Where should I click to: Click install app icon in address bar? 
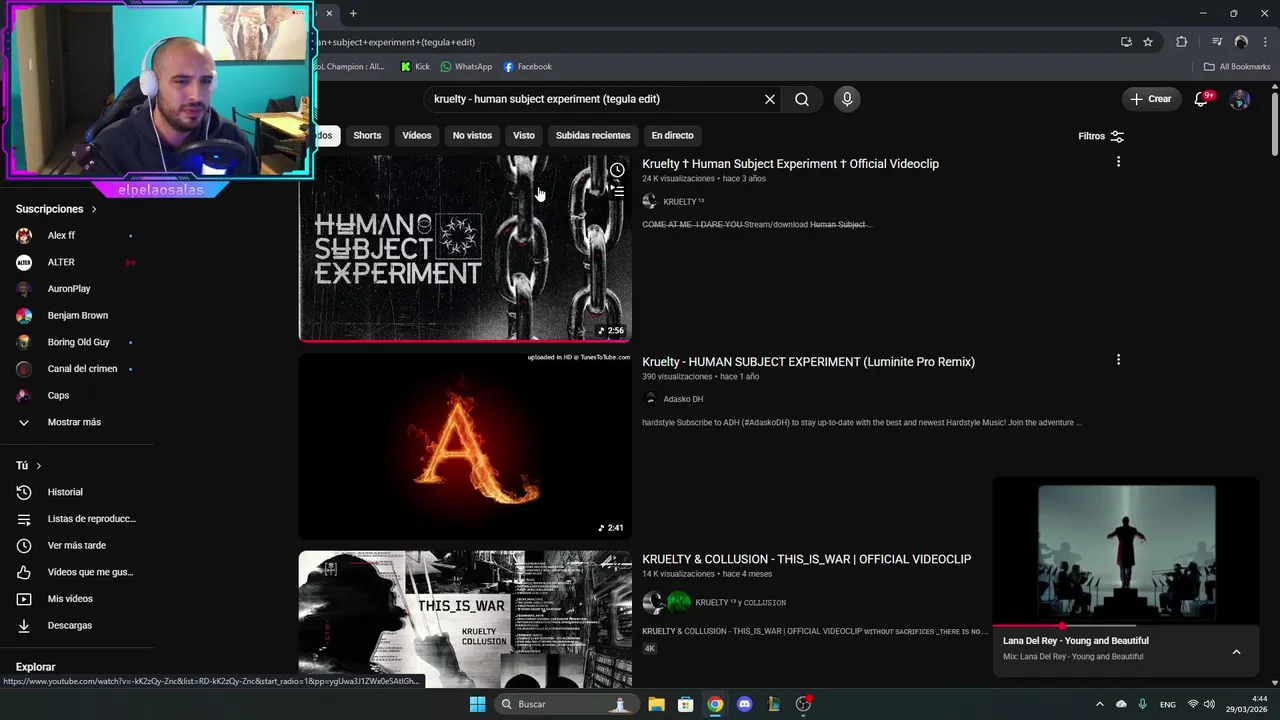(1126, 42)
